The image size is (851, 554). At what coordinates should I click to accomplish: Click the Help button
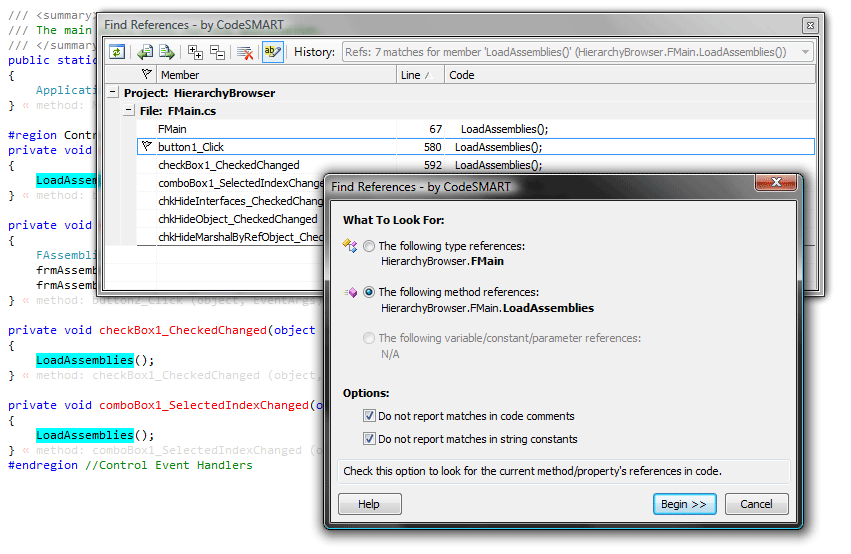[370, 504]
